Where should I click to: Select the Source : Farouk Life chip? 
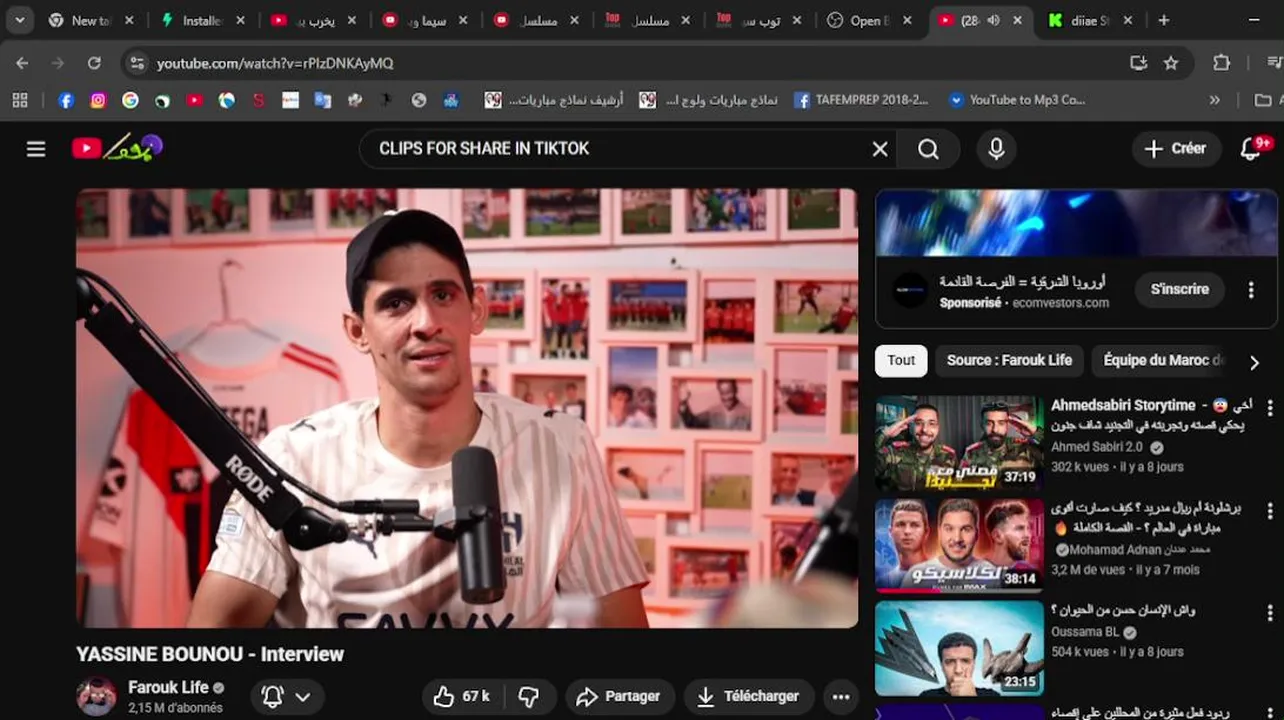coord(1009,361)
